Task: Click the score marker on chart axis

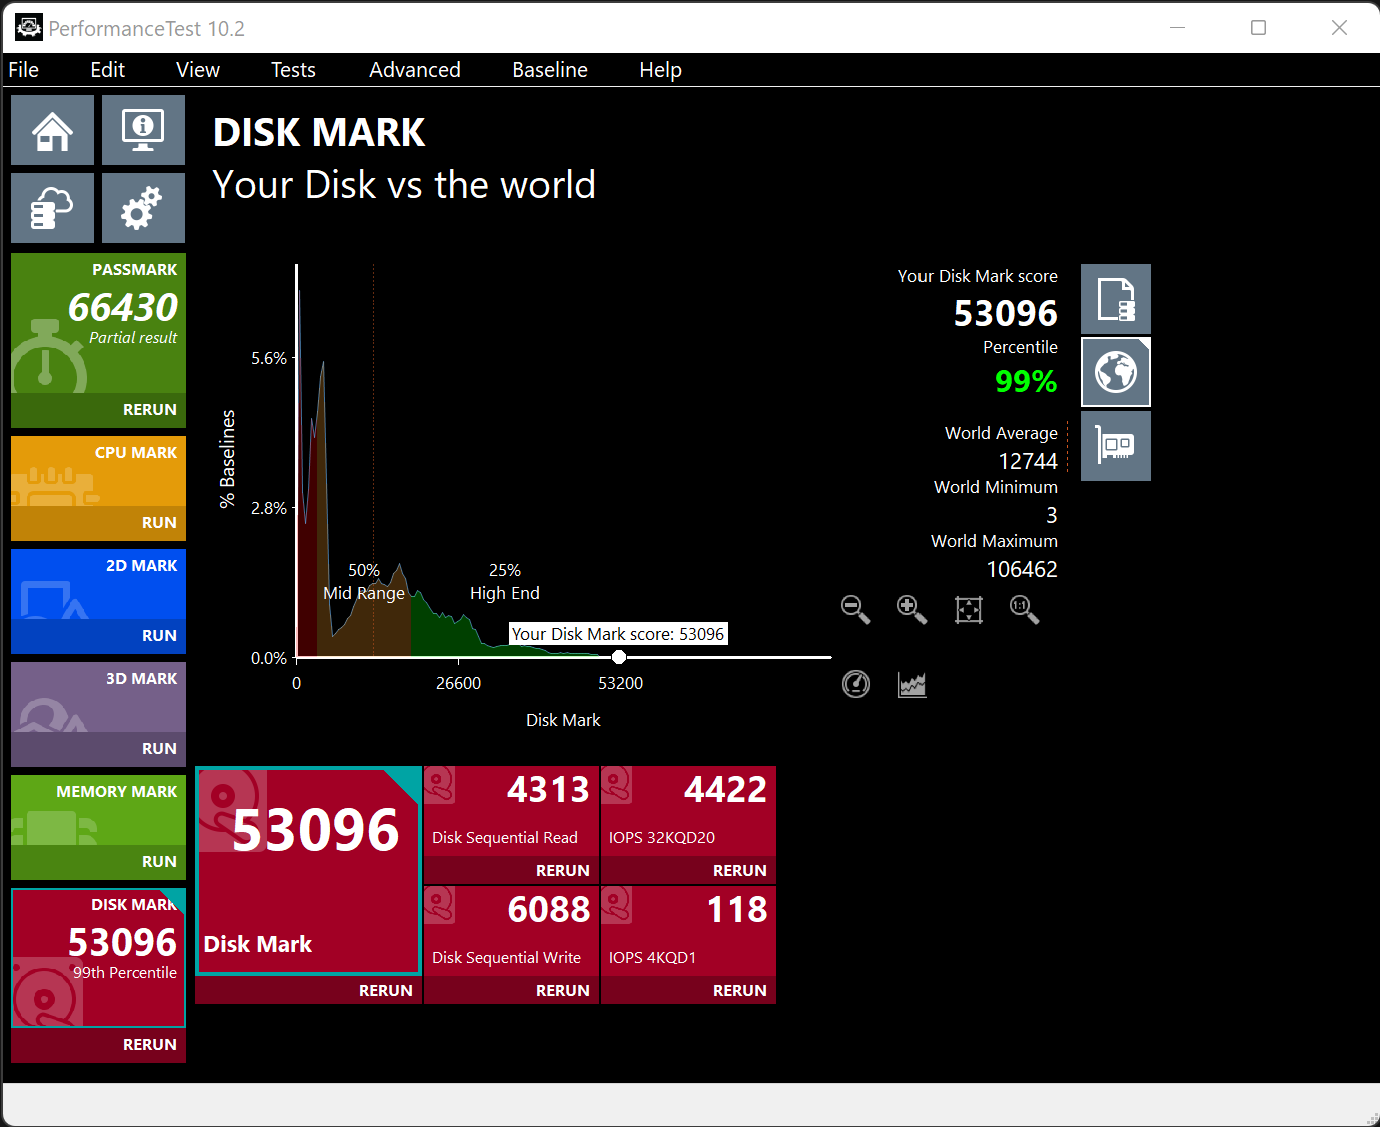Action: (x=619, y=657)
